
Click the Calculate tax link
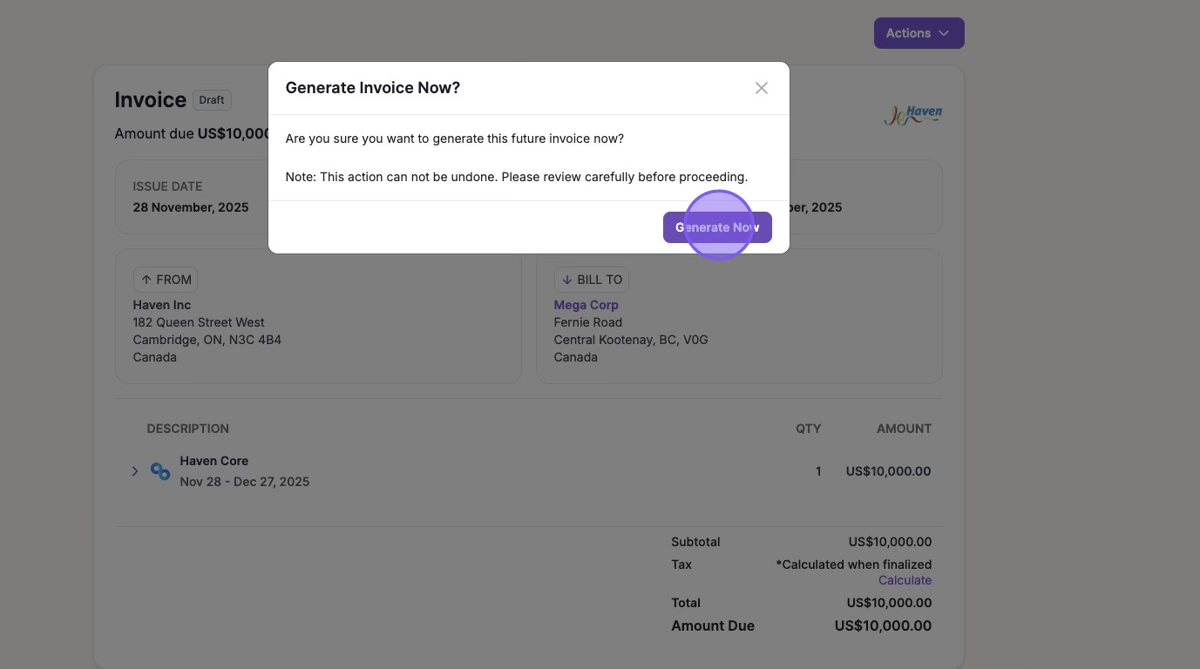[904, 580]
